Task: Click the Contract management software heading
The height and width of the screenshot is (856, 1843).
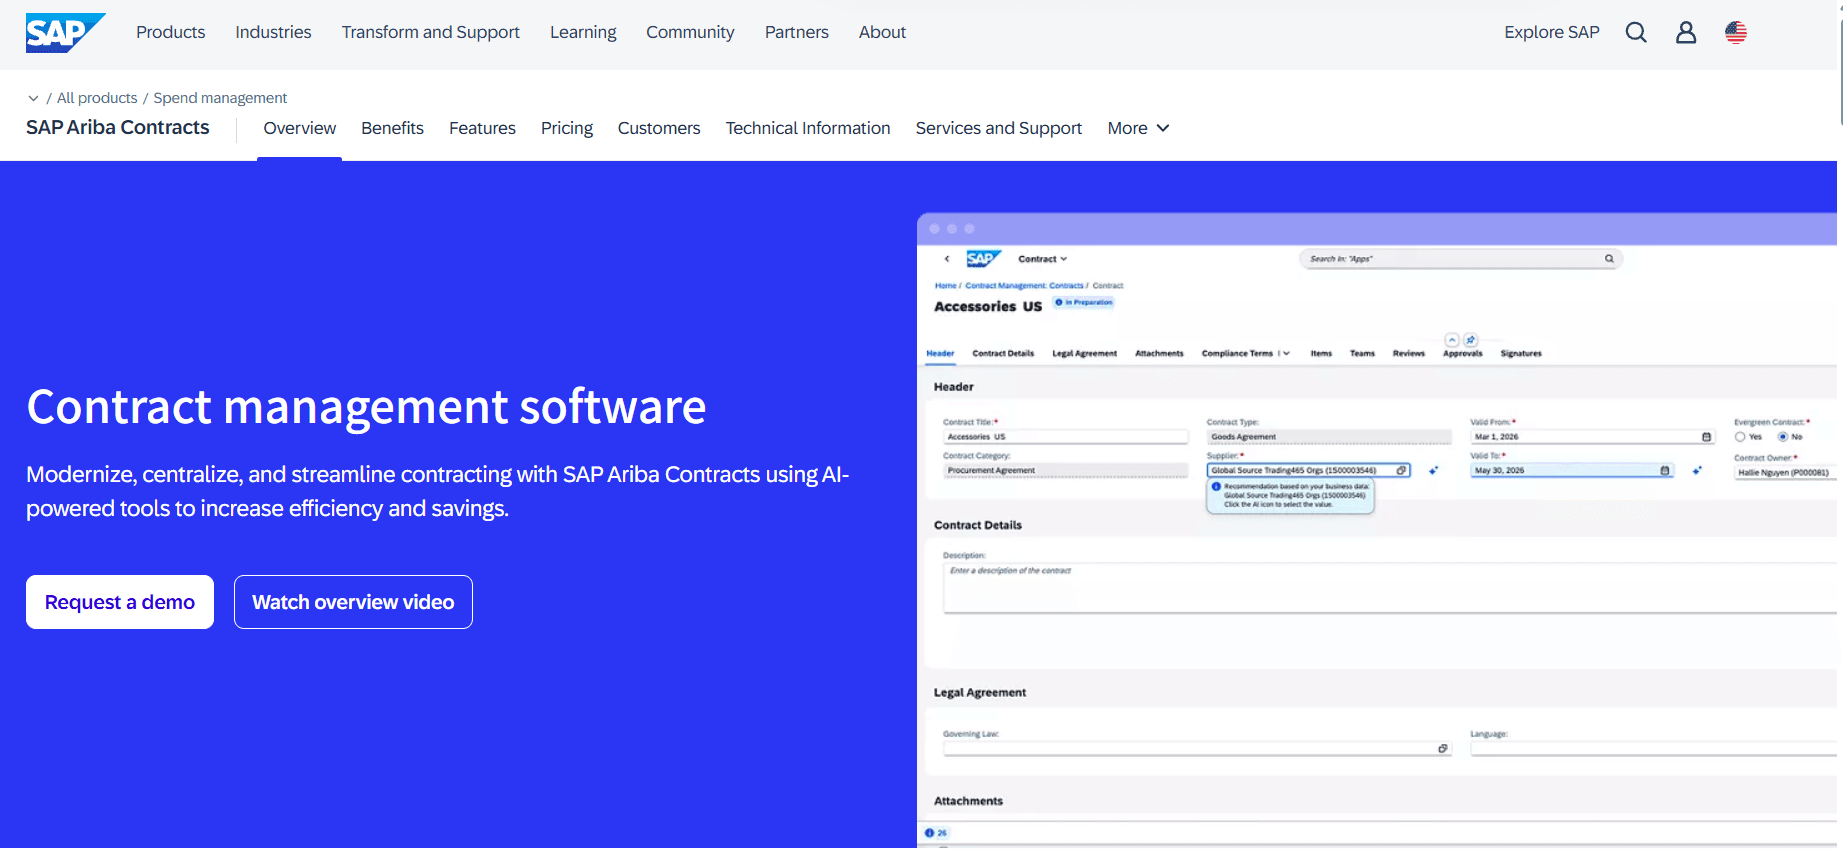Action: click(366, 407)
